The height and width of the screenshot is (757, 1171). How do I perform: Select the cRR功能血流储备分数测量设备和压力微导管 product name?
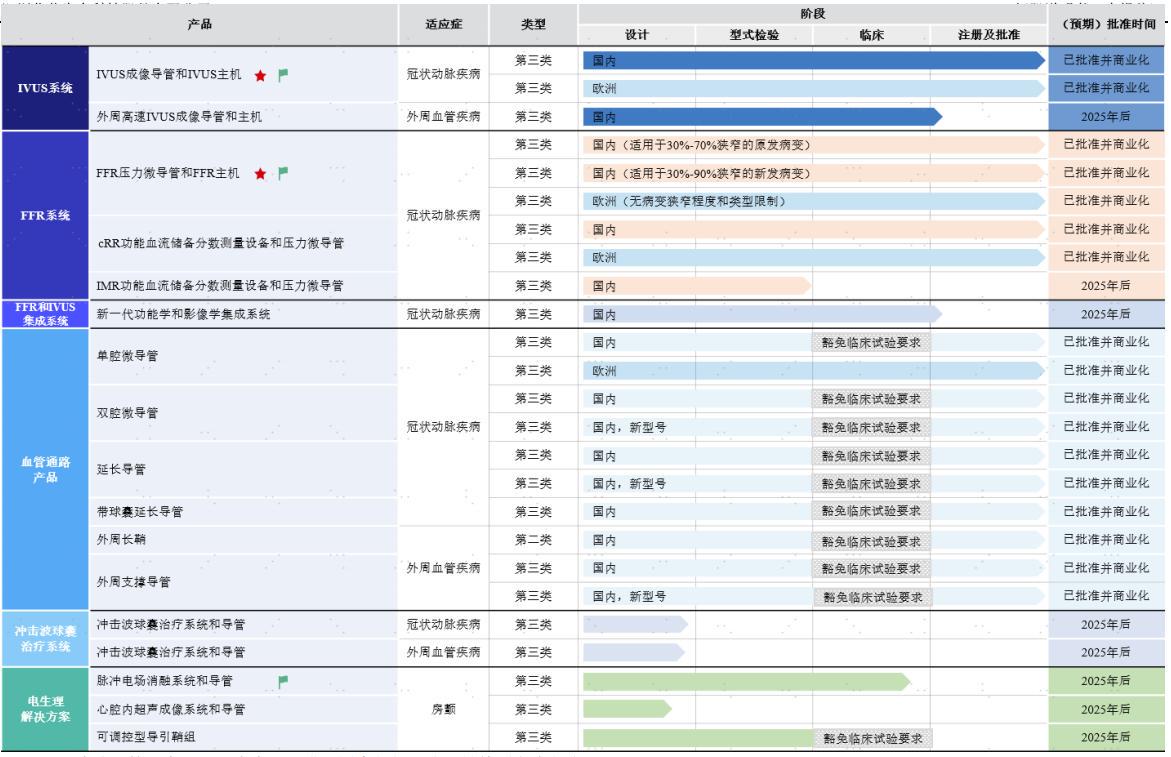pyautogui.click(x=221, y=243)
